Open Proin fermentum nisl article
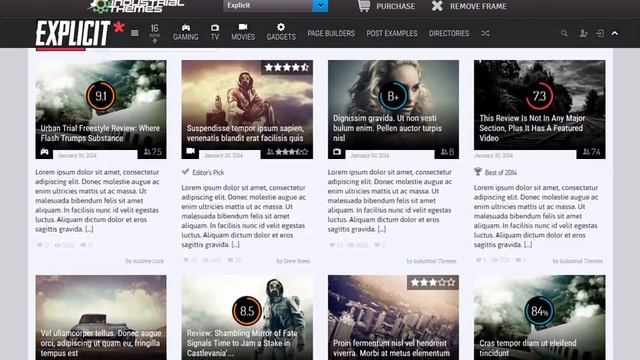The height and width of the screenshot is (360, 640). 391,348
